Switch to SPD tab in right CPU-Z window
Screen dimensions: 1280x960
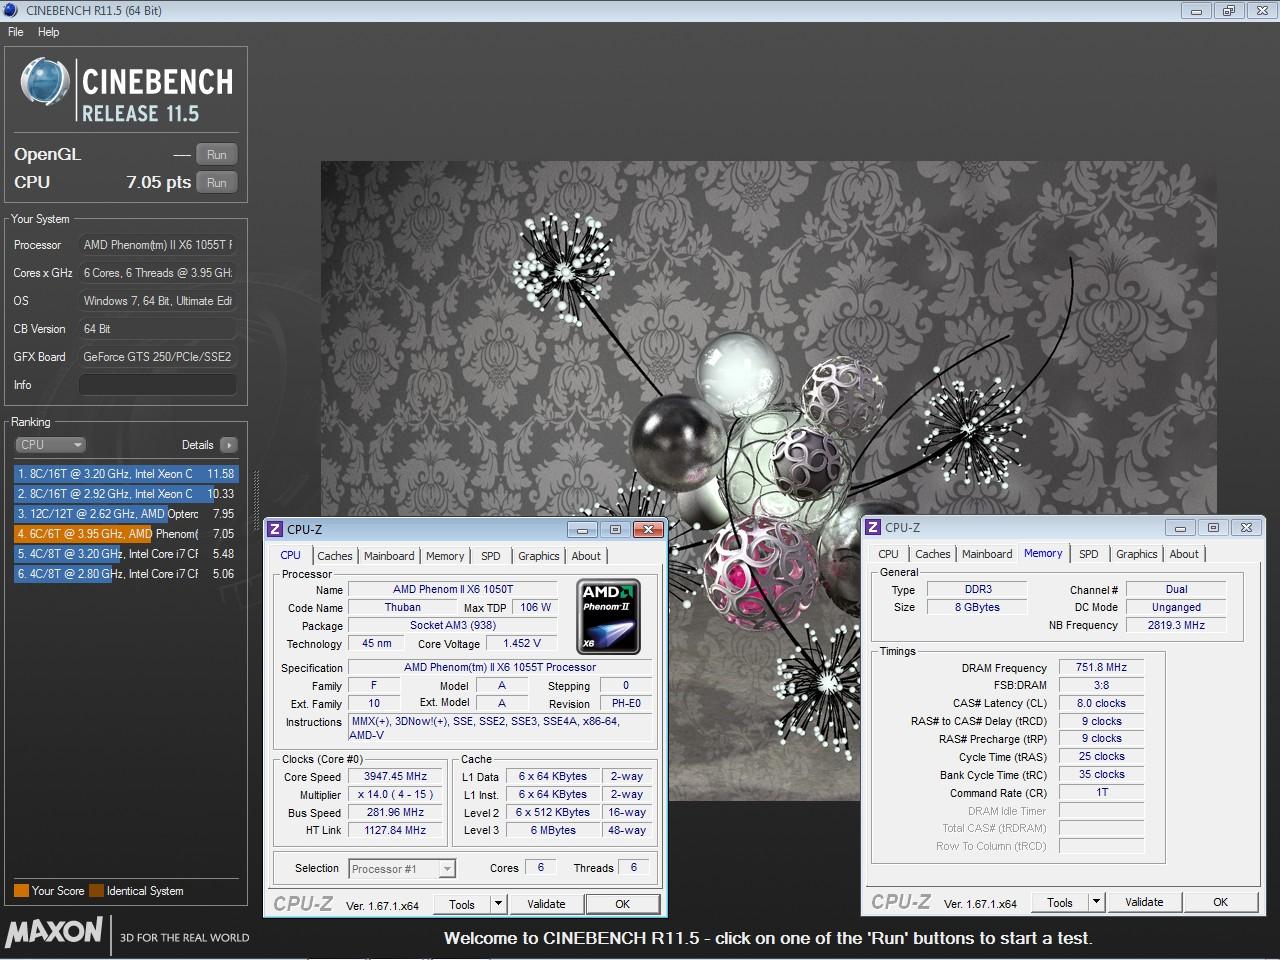click(1089, 554)
